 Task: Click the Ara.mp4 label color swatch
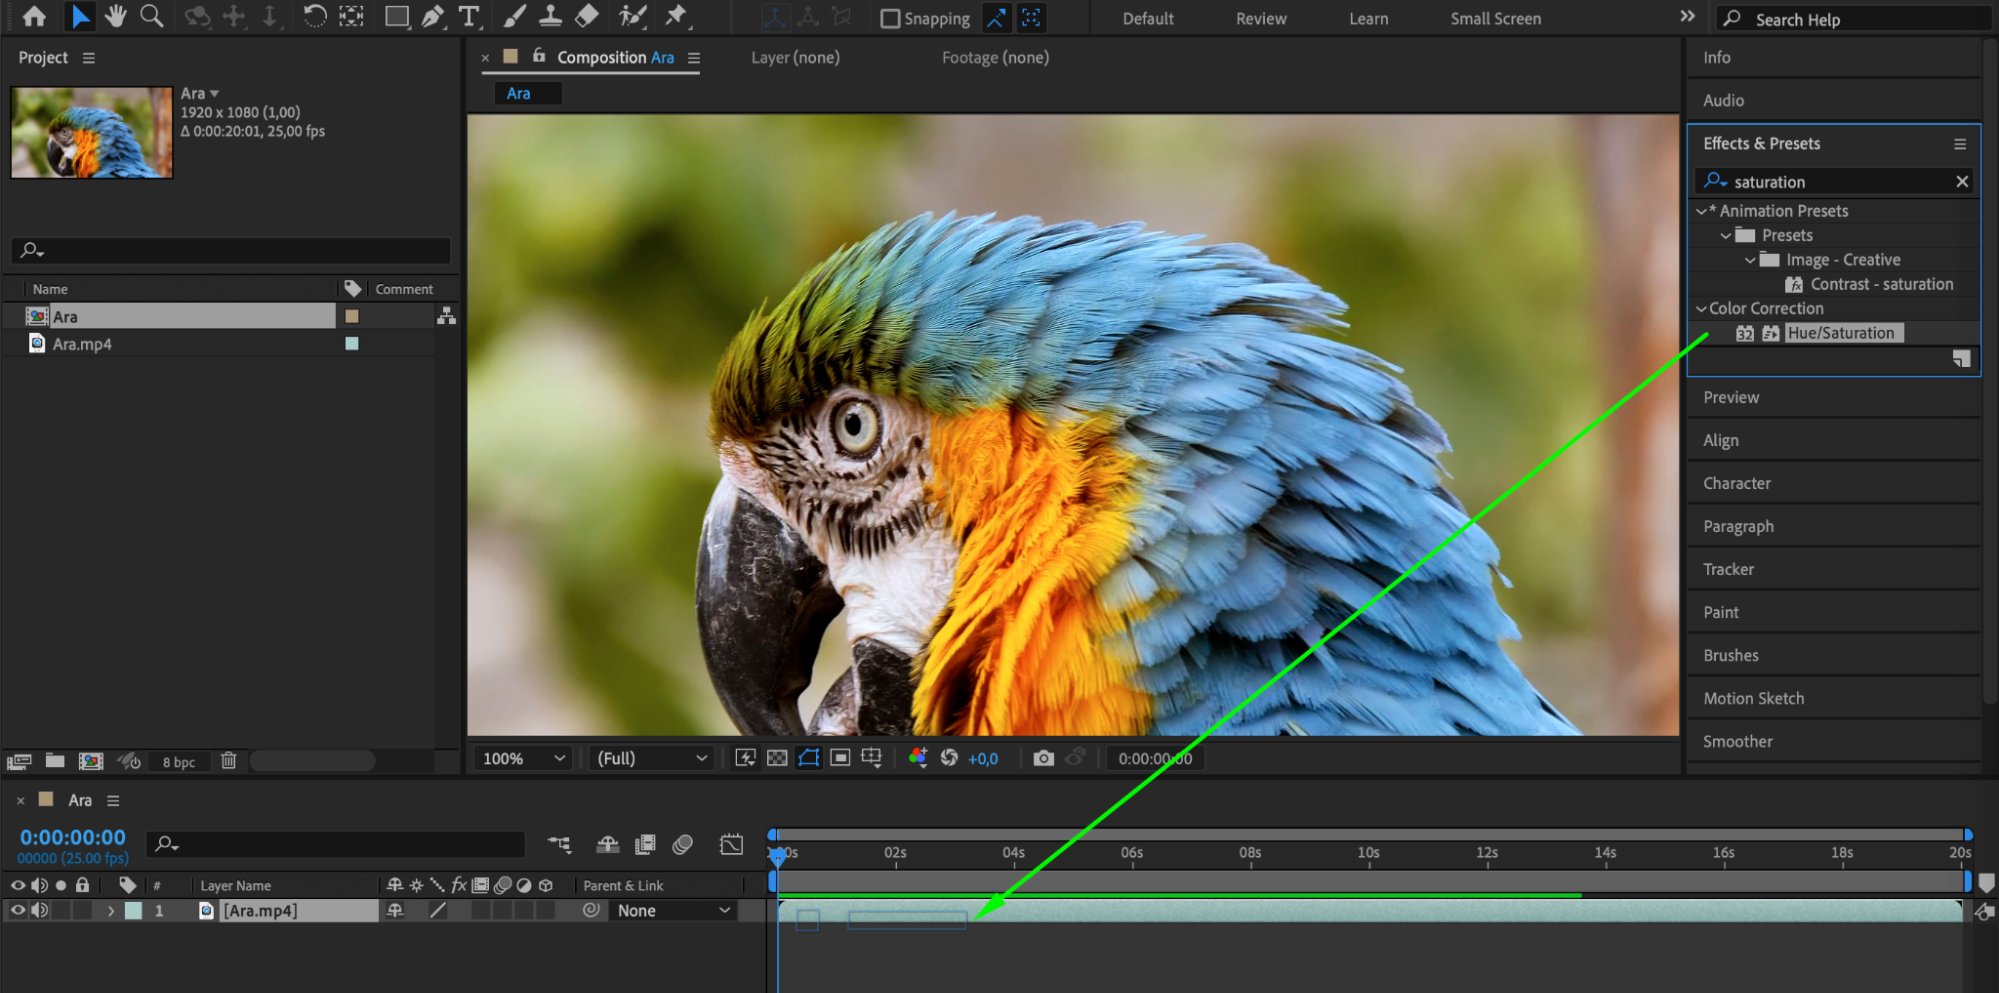pyautogui.click(x=352, y=344)
